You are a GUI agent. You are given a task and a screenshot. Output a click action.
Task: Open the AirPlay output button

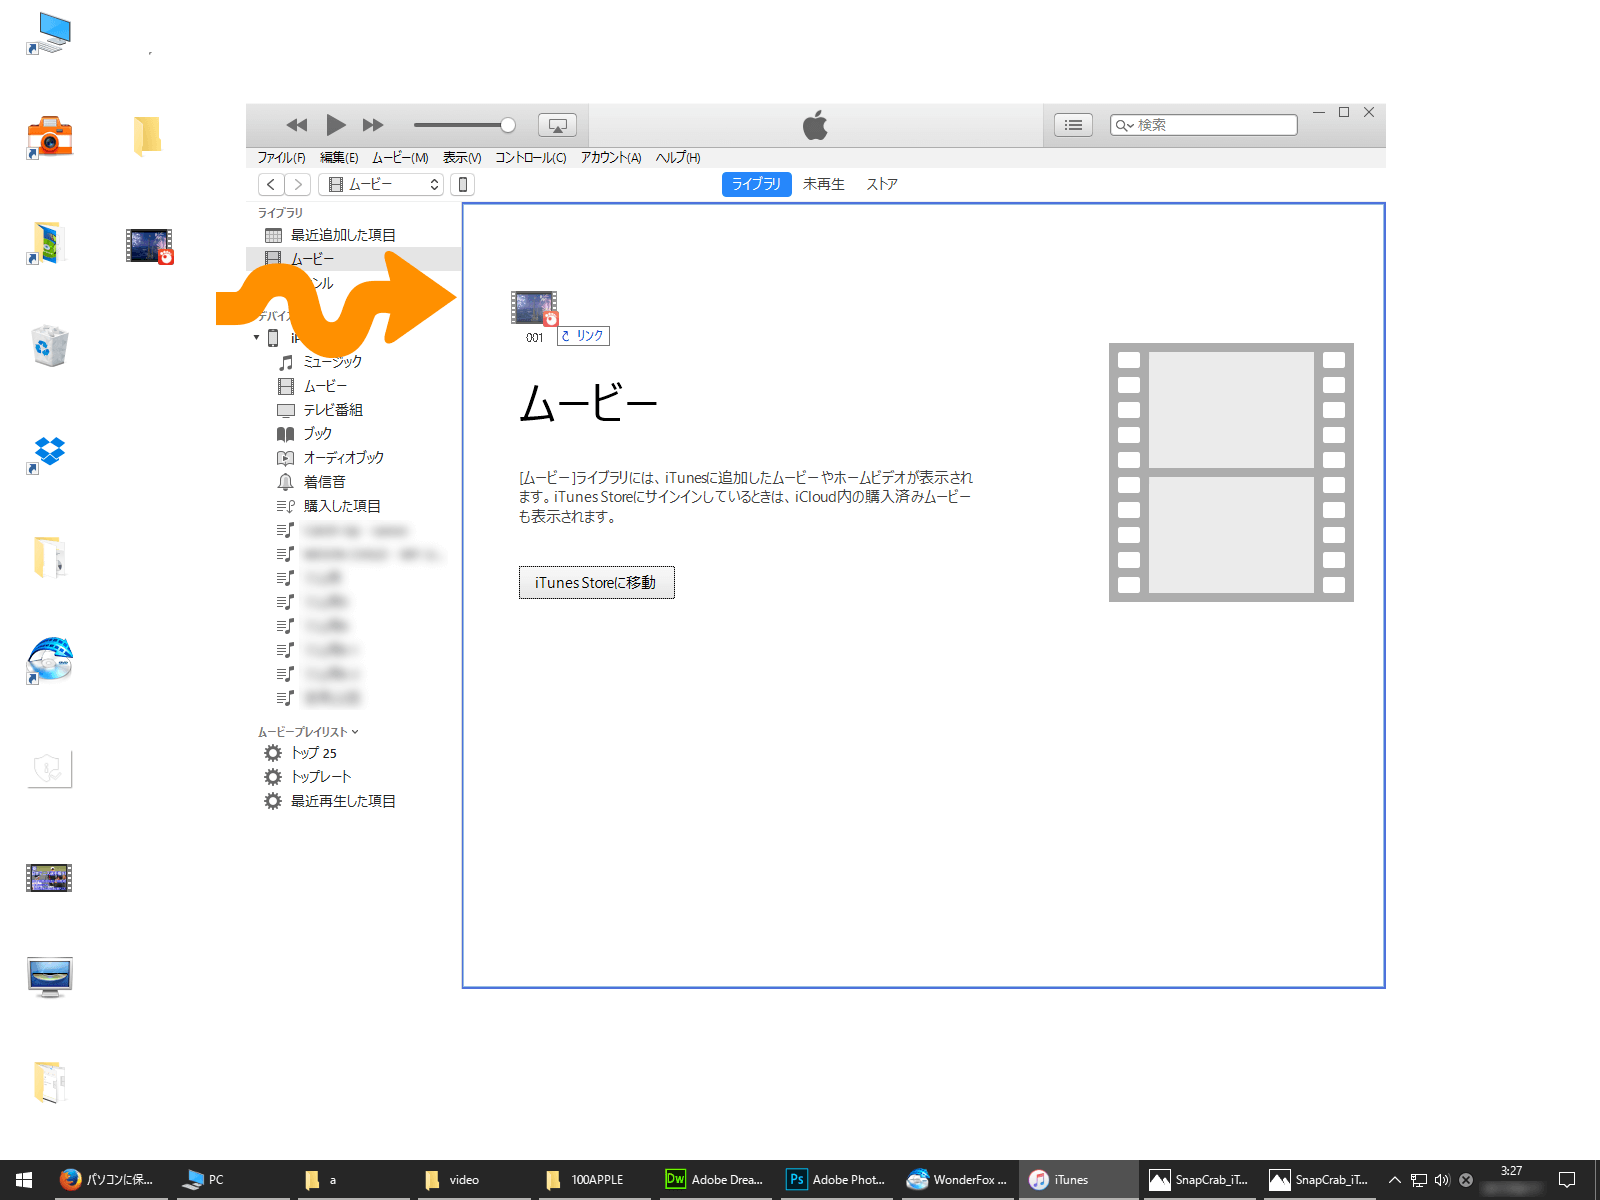coord(558,125)
